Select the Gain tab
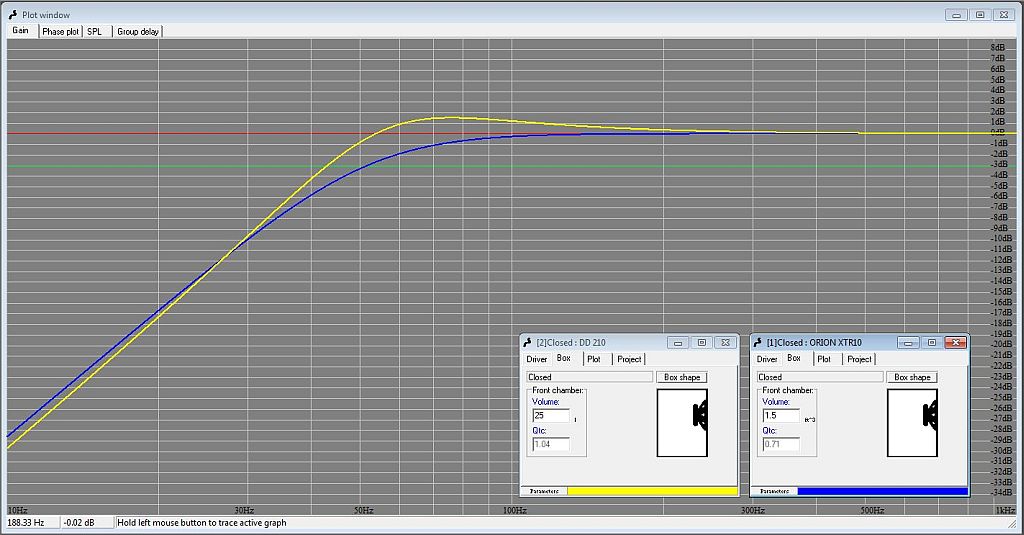The image size is (1024, 535). tap(20, 31)
